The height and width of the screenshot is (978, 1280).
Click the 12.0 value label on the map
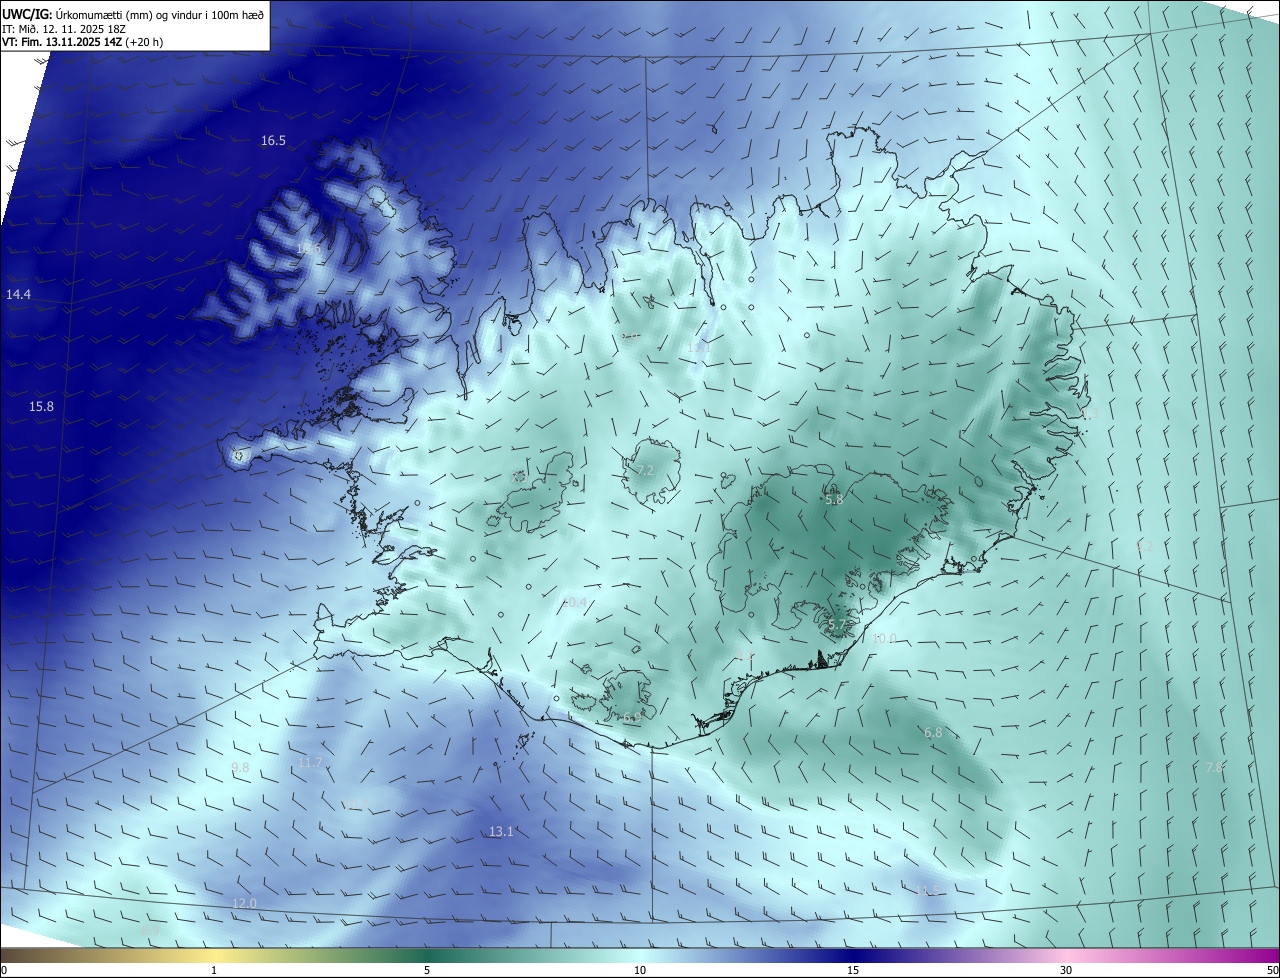click(x=244, y=904)
